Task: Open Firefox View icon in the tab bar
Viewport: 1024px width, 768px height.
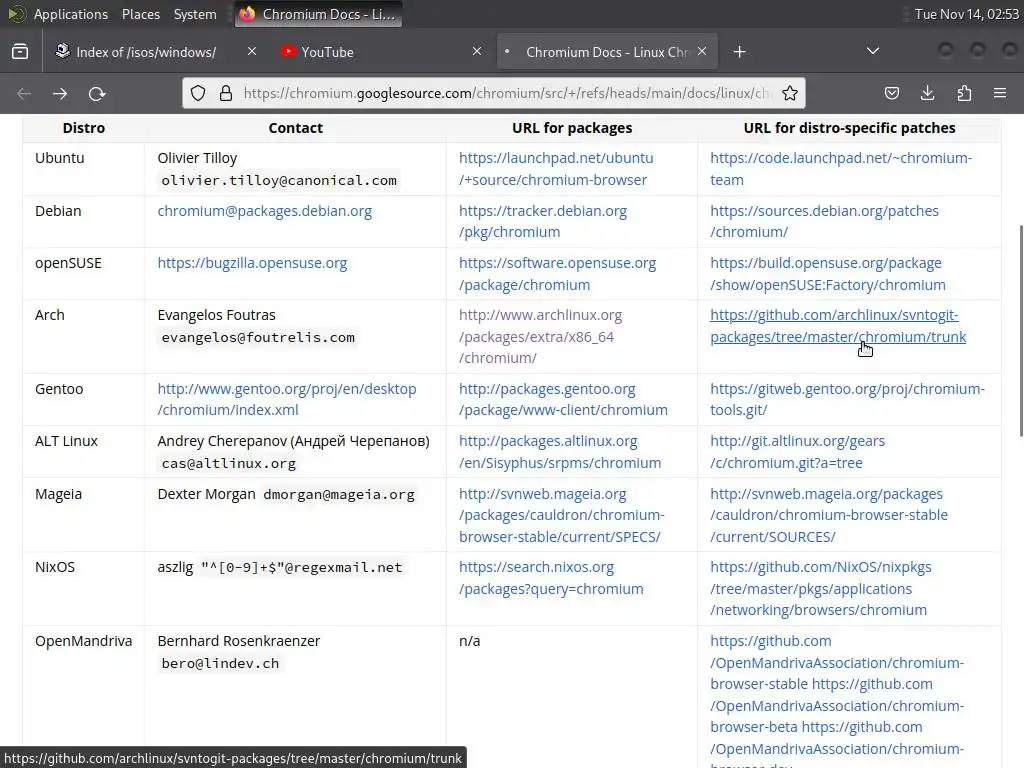Action: (x=20, y=52)
